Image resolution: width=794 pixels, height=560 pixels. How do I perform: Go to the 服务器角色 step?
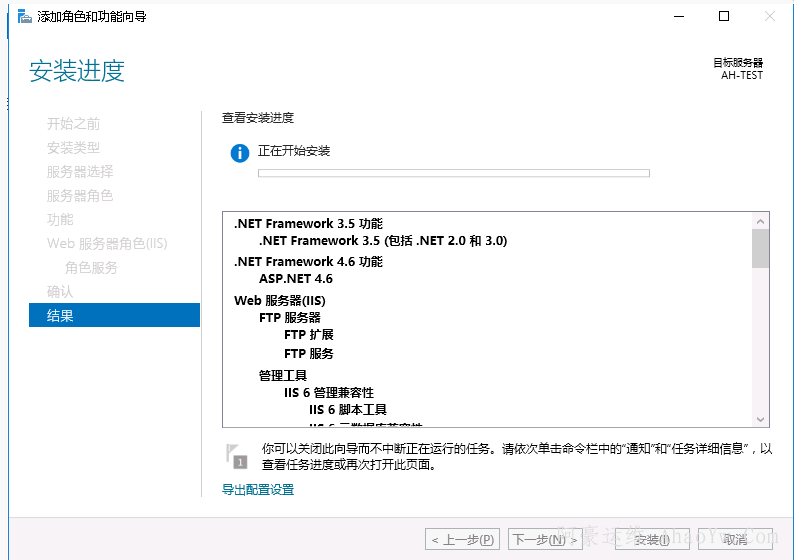click(80, 196)
